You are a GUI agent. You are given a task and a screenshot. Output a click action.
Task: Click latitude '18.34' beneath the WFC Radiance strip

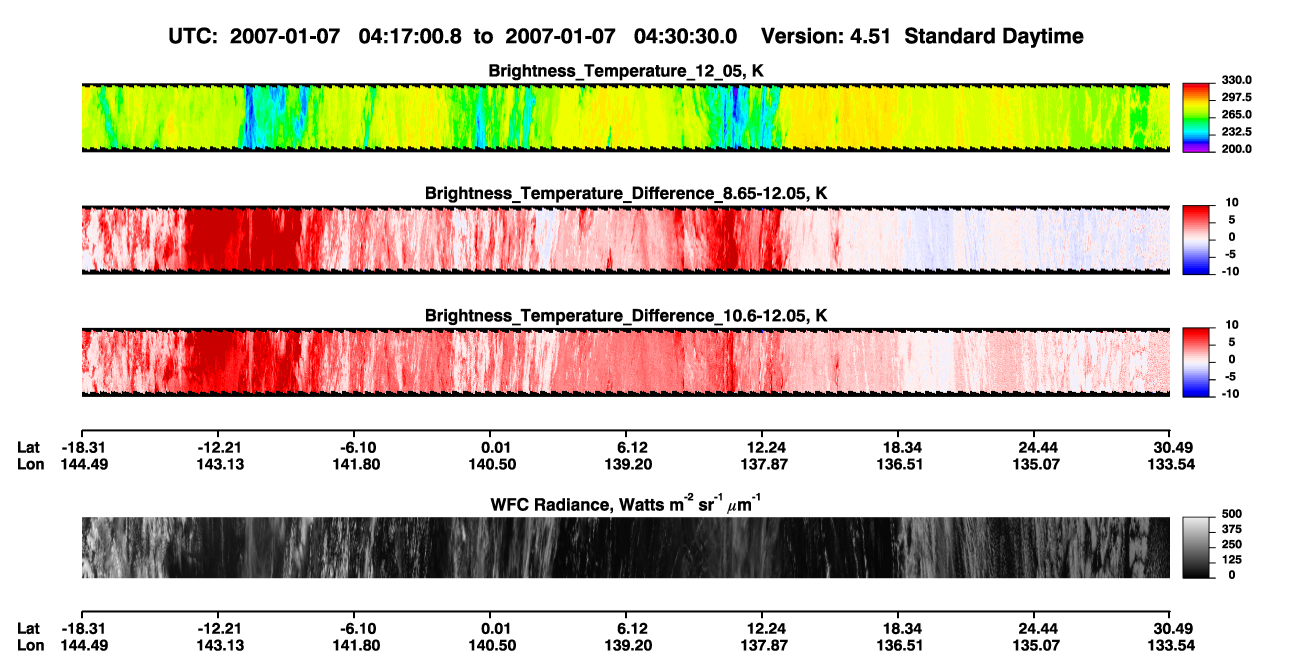pos(899,628)
